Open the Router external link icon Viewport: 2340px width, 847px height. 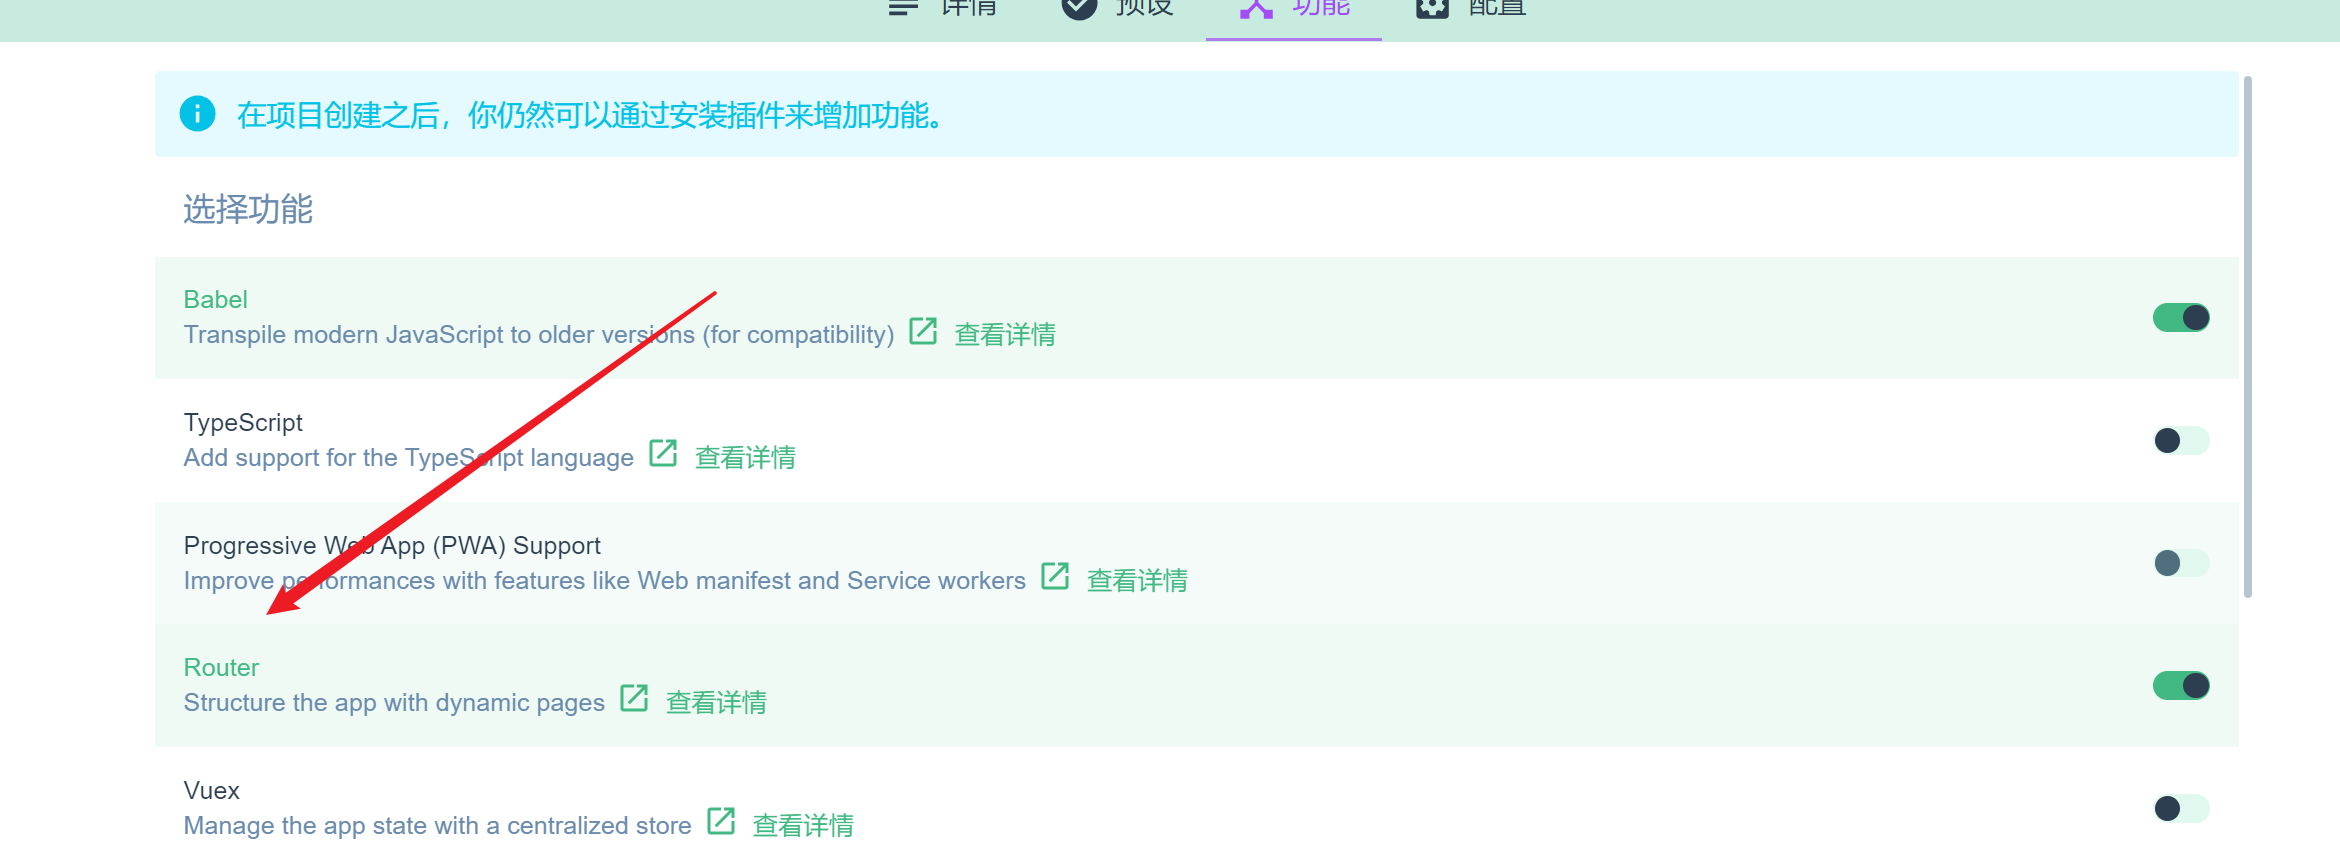pos(634,698)
